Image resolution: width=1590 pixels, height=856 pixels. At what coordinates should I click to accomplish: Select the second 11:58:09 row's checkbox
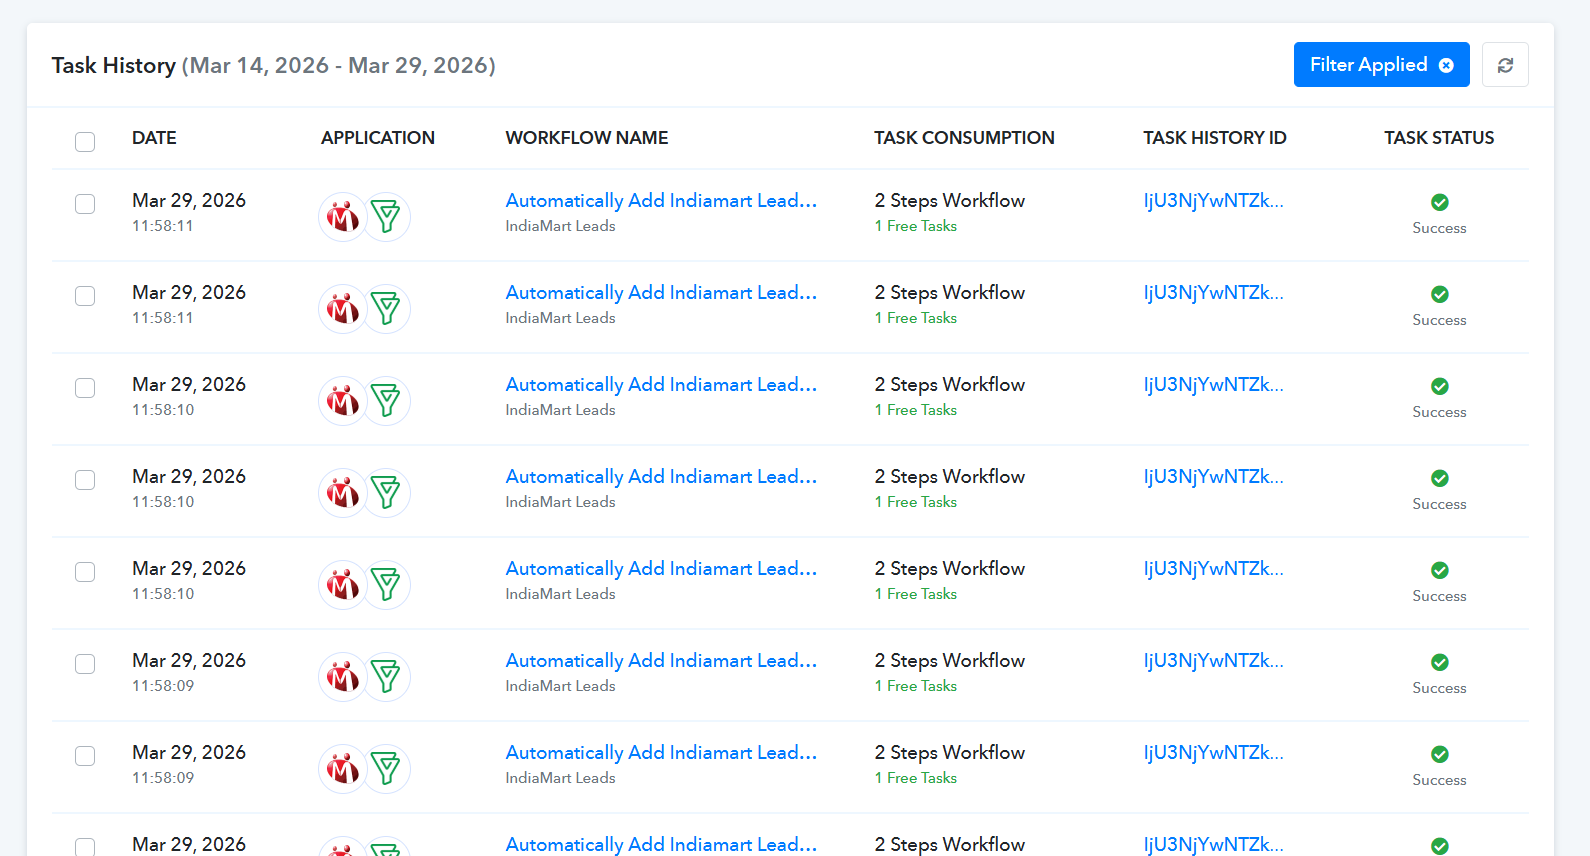(85, 756)
